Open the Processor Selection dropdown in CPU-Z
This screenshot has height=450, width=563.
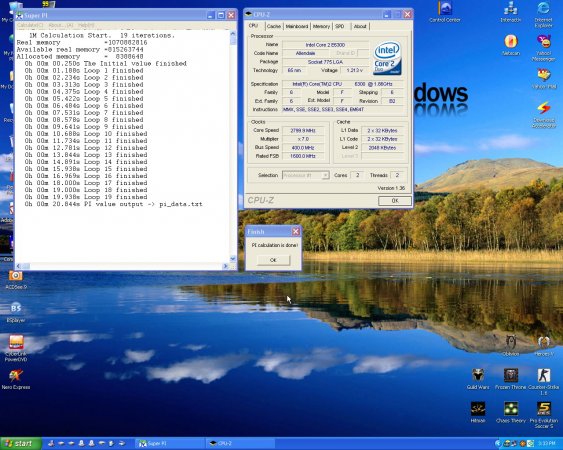point(306,175)
